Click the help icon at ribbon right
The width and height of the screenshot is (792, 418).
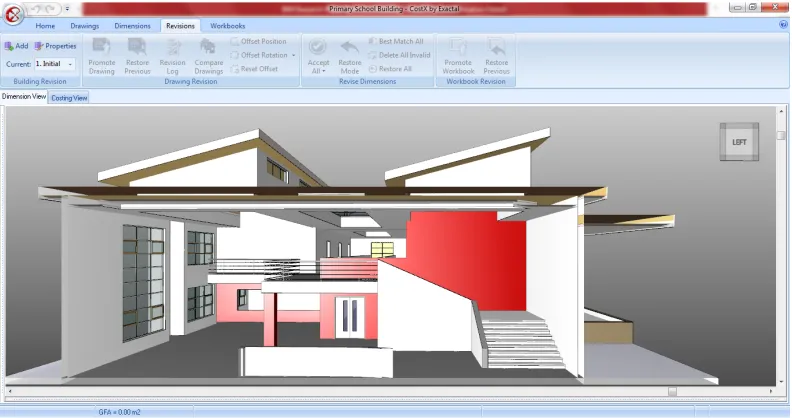coord(783,24)
